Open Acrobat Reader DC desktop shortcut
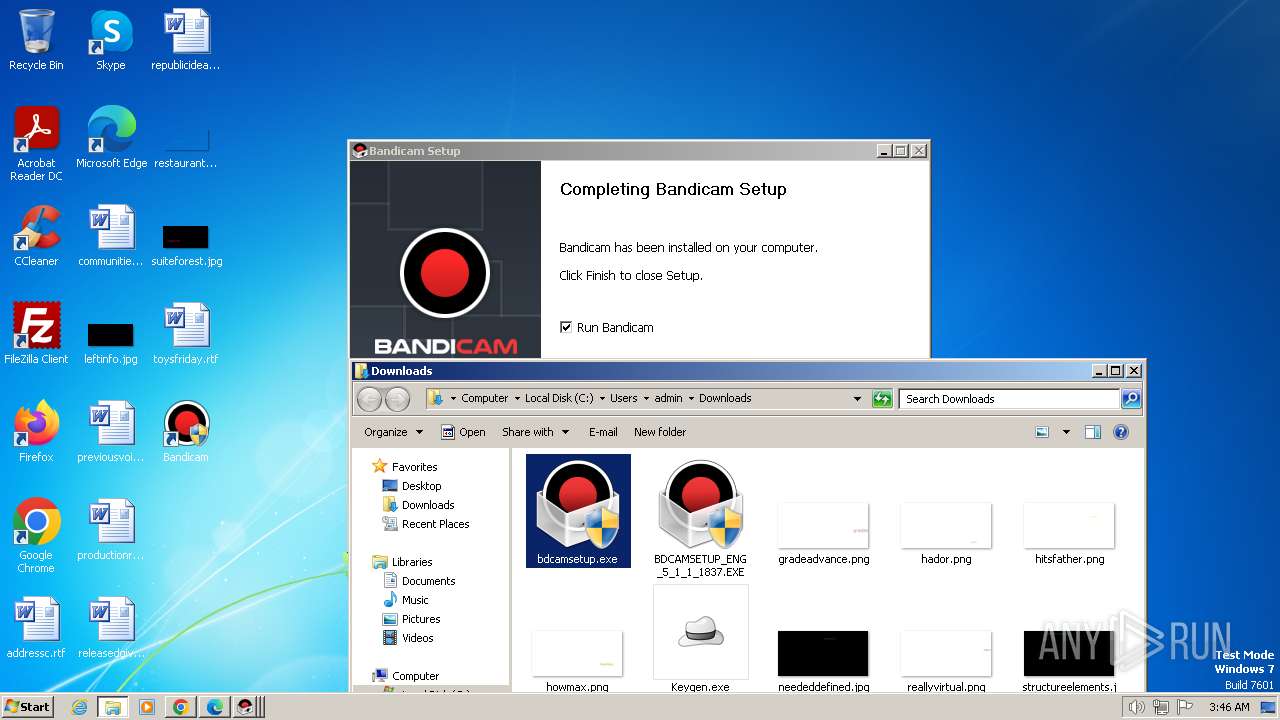 (36, 144)
